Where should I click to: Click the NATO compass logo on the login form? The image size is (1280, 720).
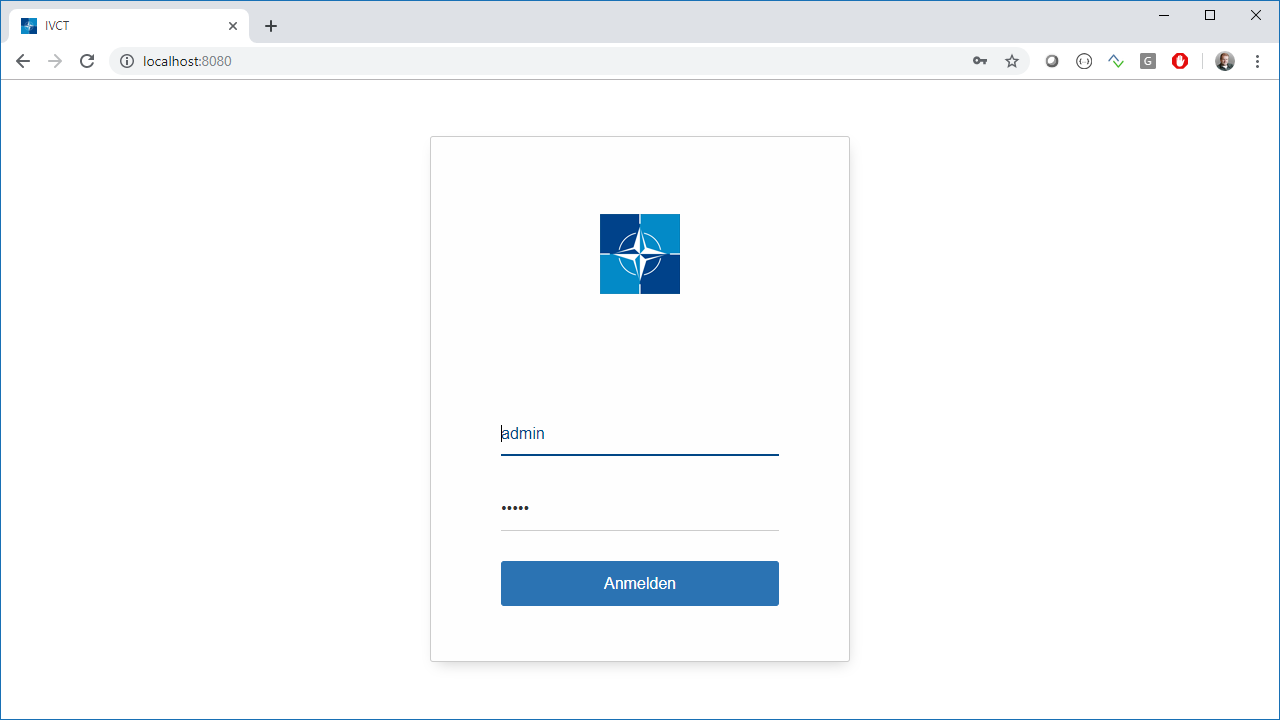point(639,253)
